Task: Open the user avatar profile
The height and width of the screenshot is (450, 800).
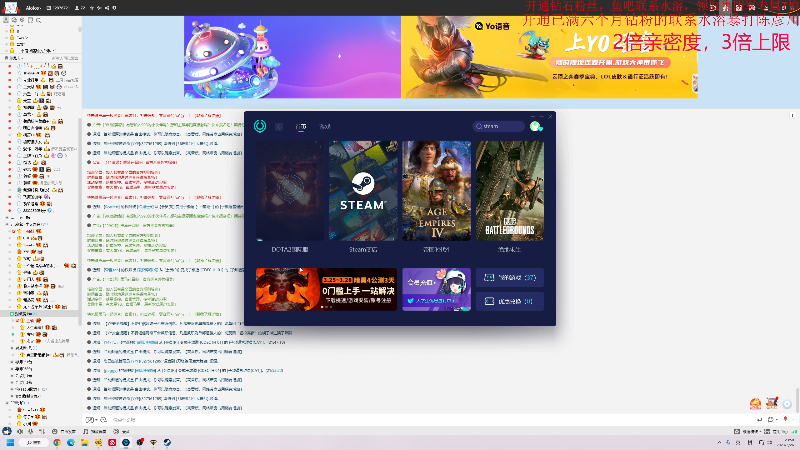Action: tap(535, 126)
